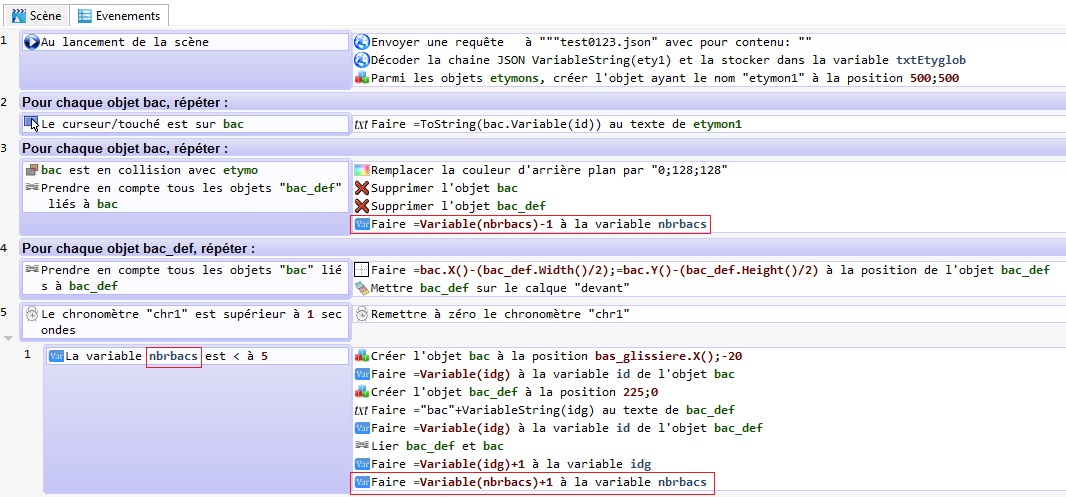Click the 'Envoyer une requête' network action icon
This screenshot has height=497, width=1066.
point(362,42)
